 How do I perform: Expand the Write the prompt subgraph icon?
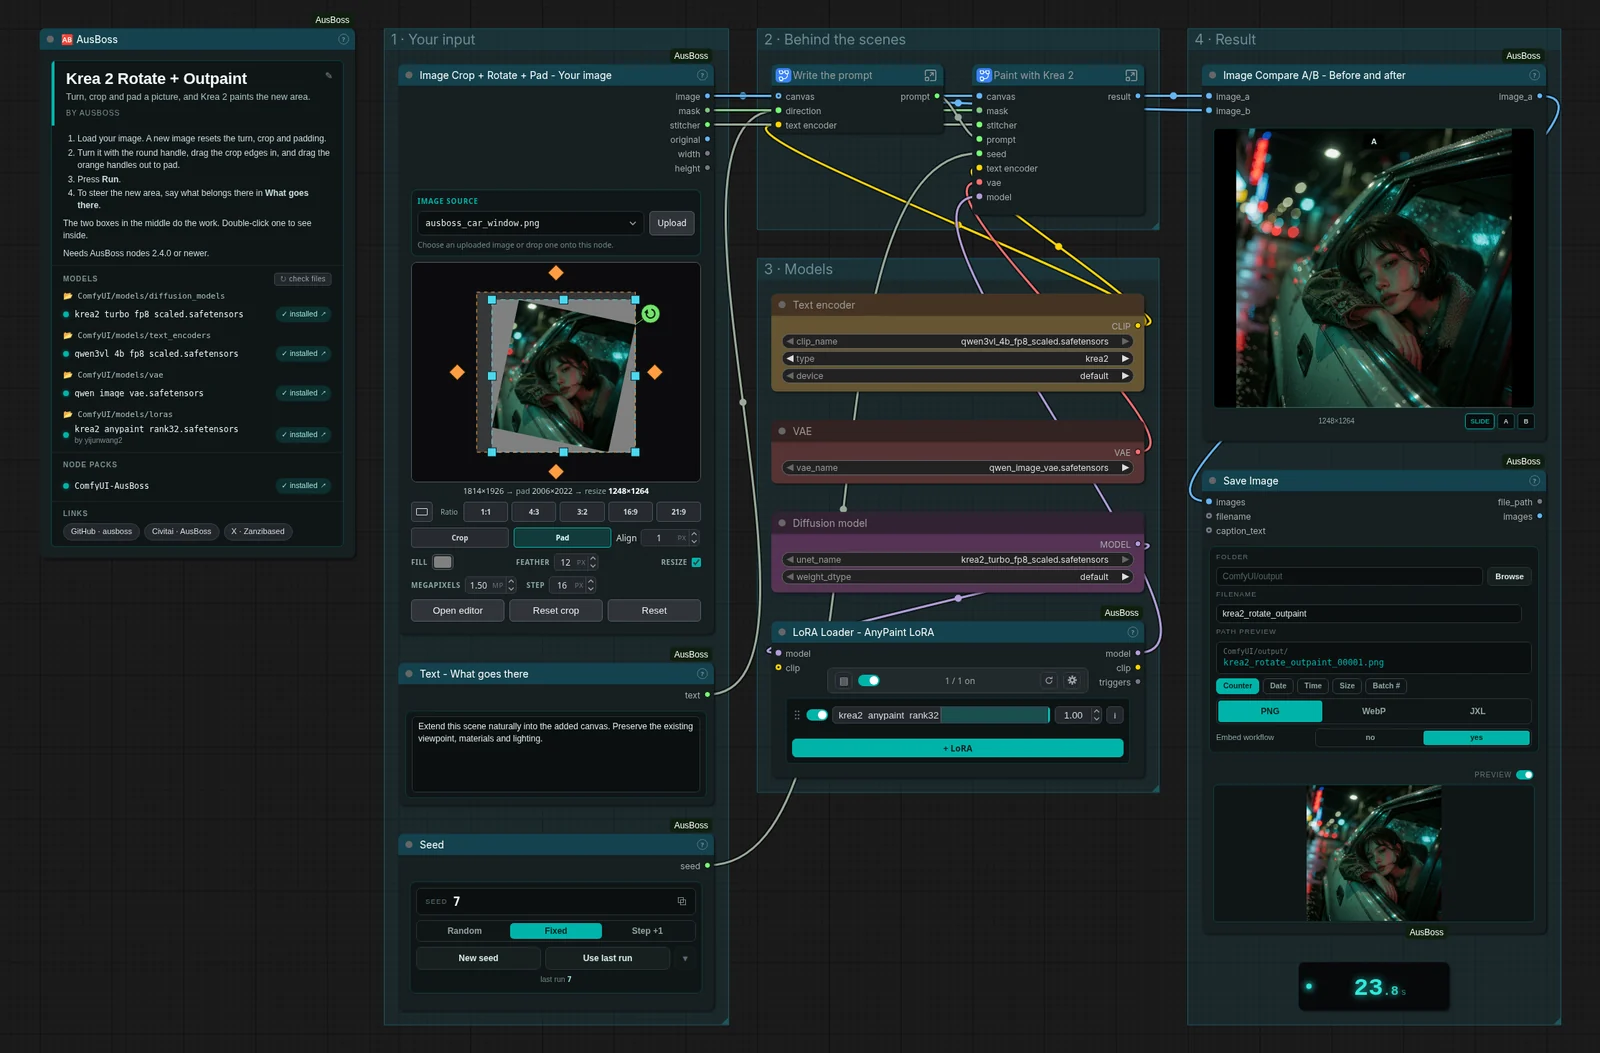pyautogui.click(x=930, y=75)
